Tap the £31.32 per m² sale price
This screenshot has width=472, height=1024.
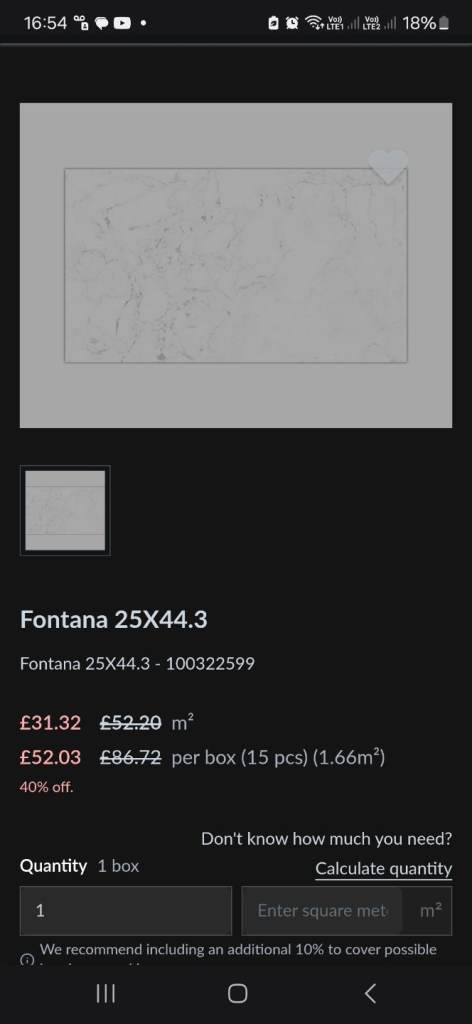coord(50,723)
